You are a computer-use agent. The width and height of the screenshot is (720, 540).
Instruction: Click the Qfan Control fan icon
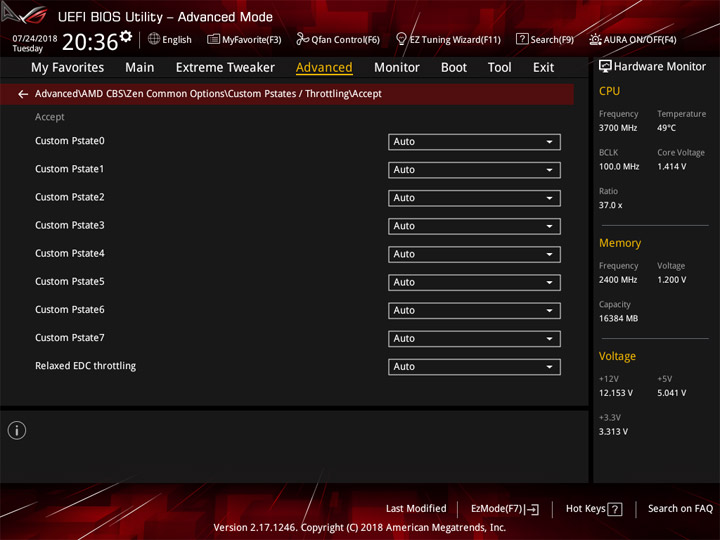coord(302,39)
